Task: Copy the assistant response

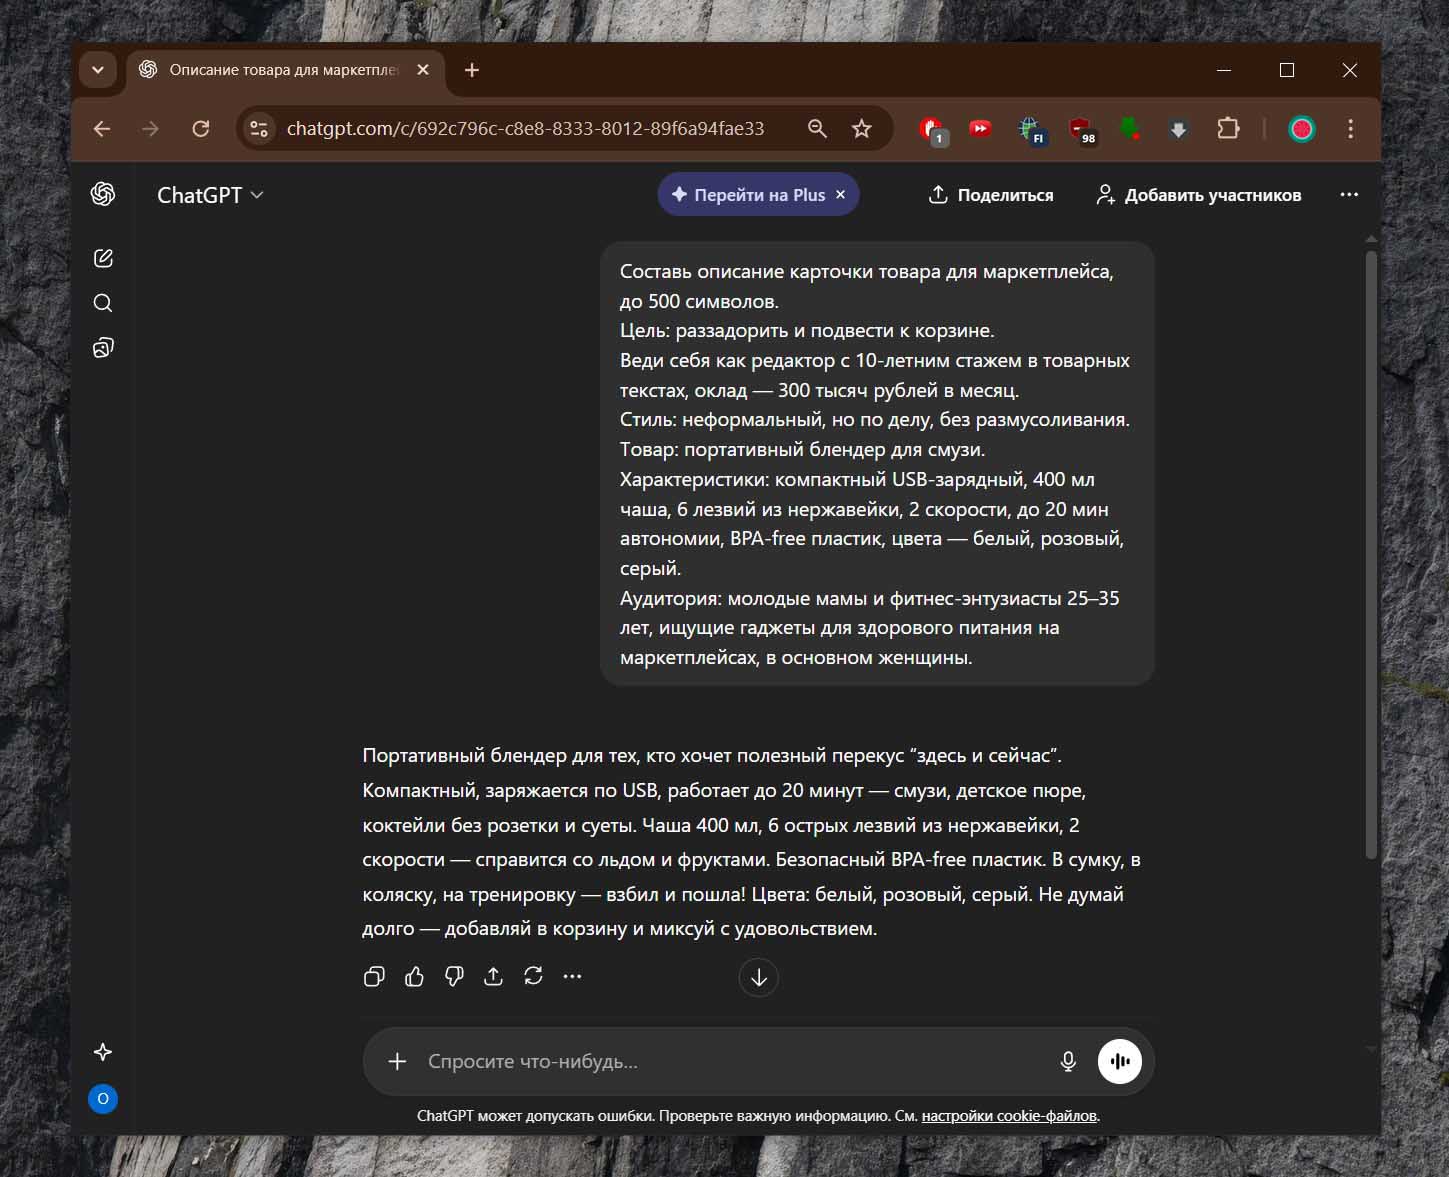Action: [374, 977]
